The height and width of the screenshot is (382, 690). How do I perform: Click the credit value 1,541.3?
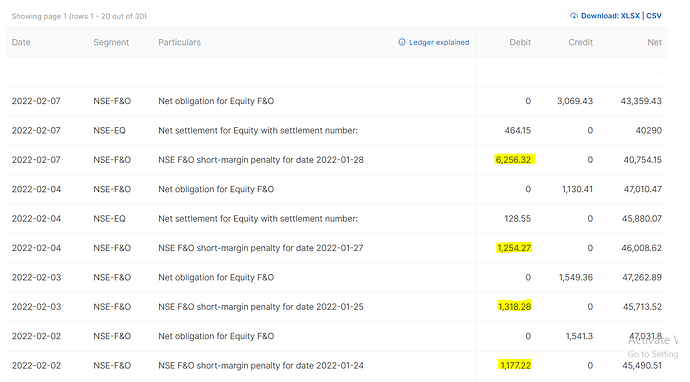click(579, 336)
